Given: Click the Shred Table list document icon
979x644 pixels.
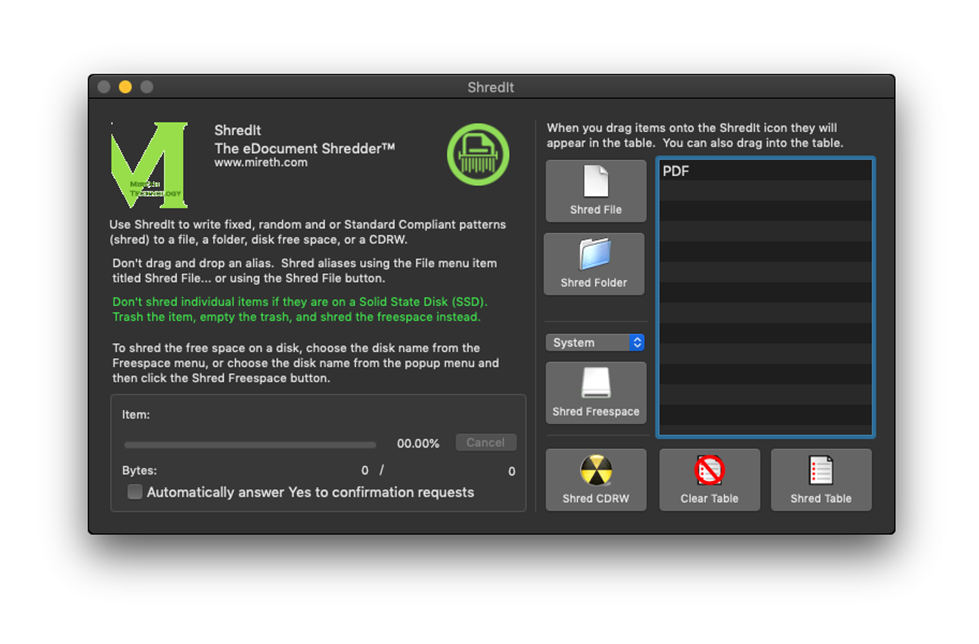Looking at the screenshot, I should 820,470.
